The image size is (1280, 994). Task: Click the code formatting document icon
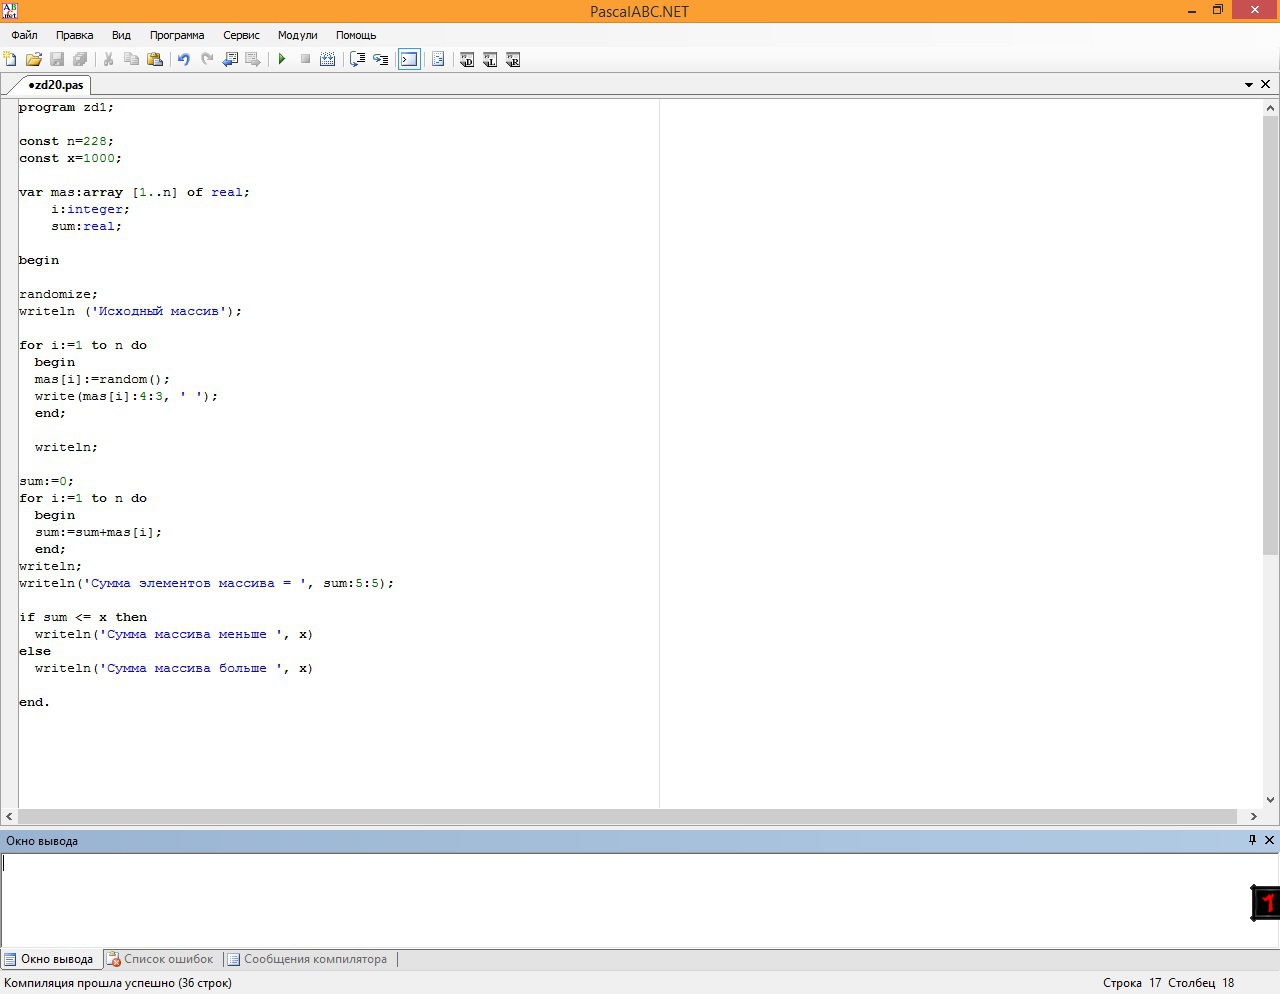coord(438,60)
